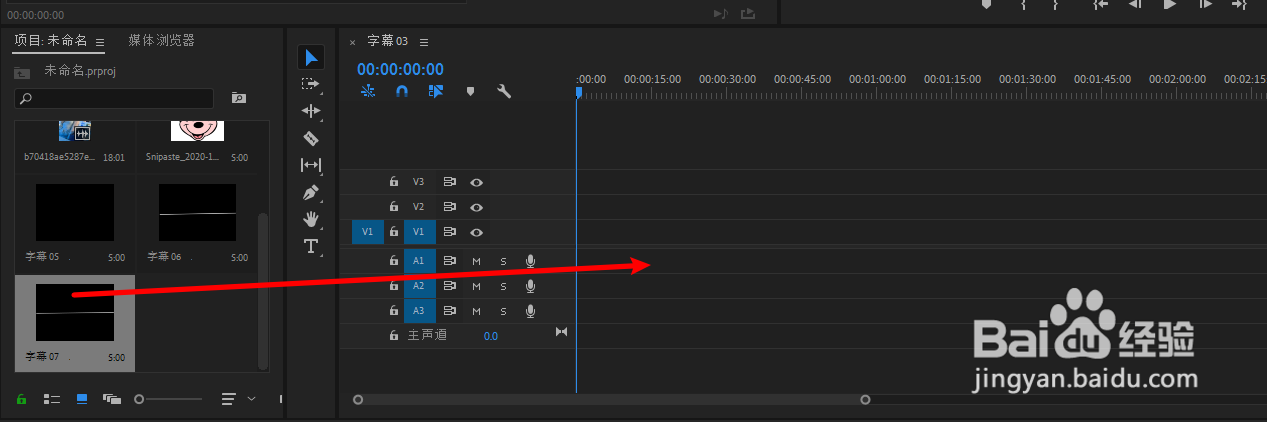
Task: Select the Razor tool
Action: coord(311,138)
